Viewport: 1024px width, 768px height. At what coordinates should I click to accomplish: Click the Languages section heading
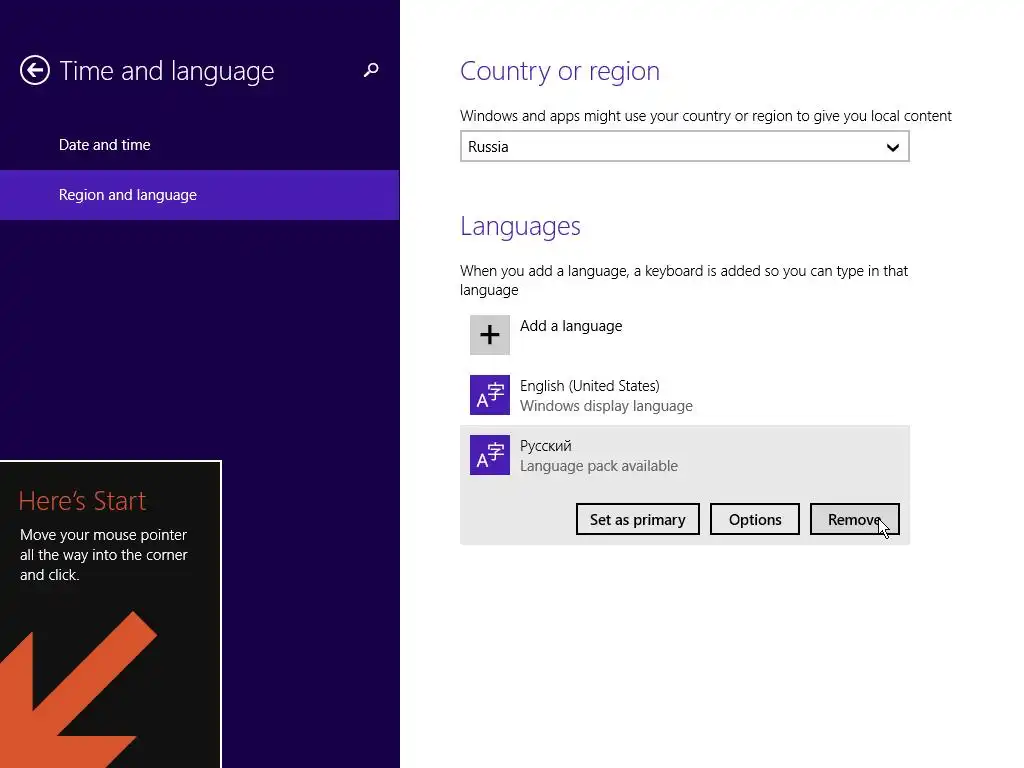pos(520,226)
